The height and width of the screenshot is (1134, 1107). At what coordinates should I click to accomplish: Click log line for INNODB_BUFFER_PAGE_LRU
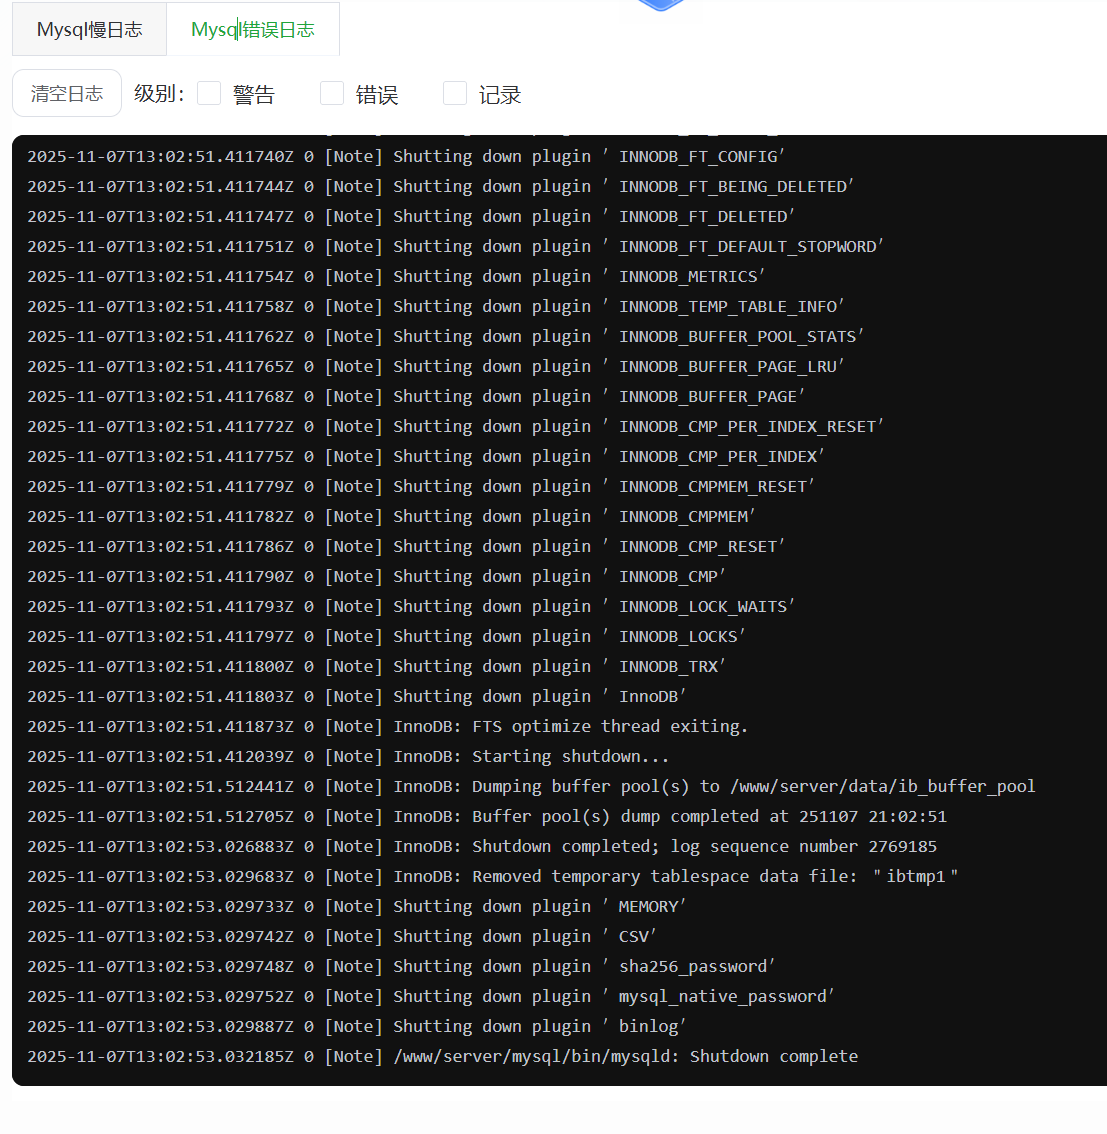click(436, 367)
